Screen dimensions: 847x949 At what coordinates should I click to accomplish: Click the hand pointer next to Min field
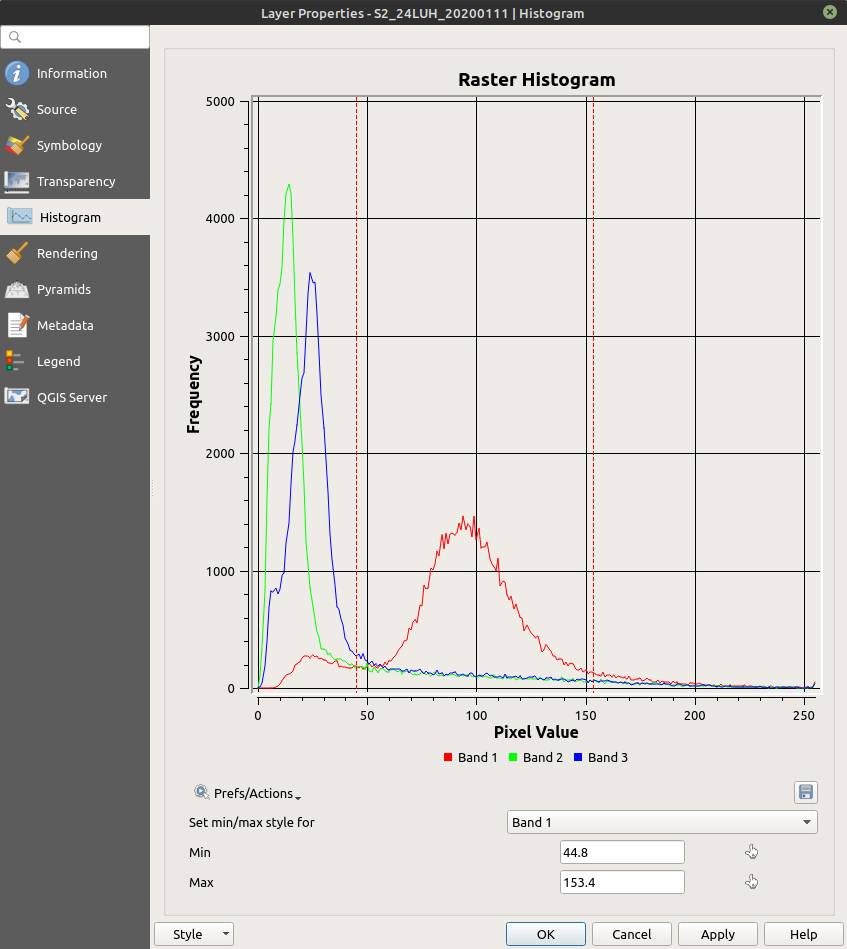point(751,852)
